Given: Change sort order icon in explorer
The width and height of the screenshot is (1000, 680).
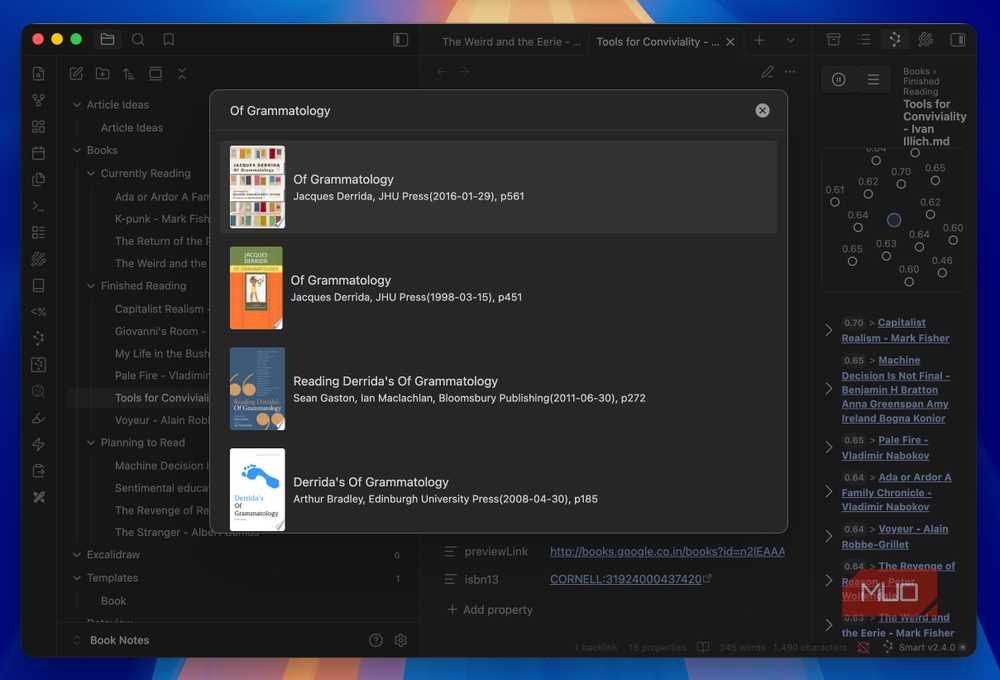Looking at the screenshot, I should pos(129,73).
